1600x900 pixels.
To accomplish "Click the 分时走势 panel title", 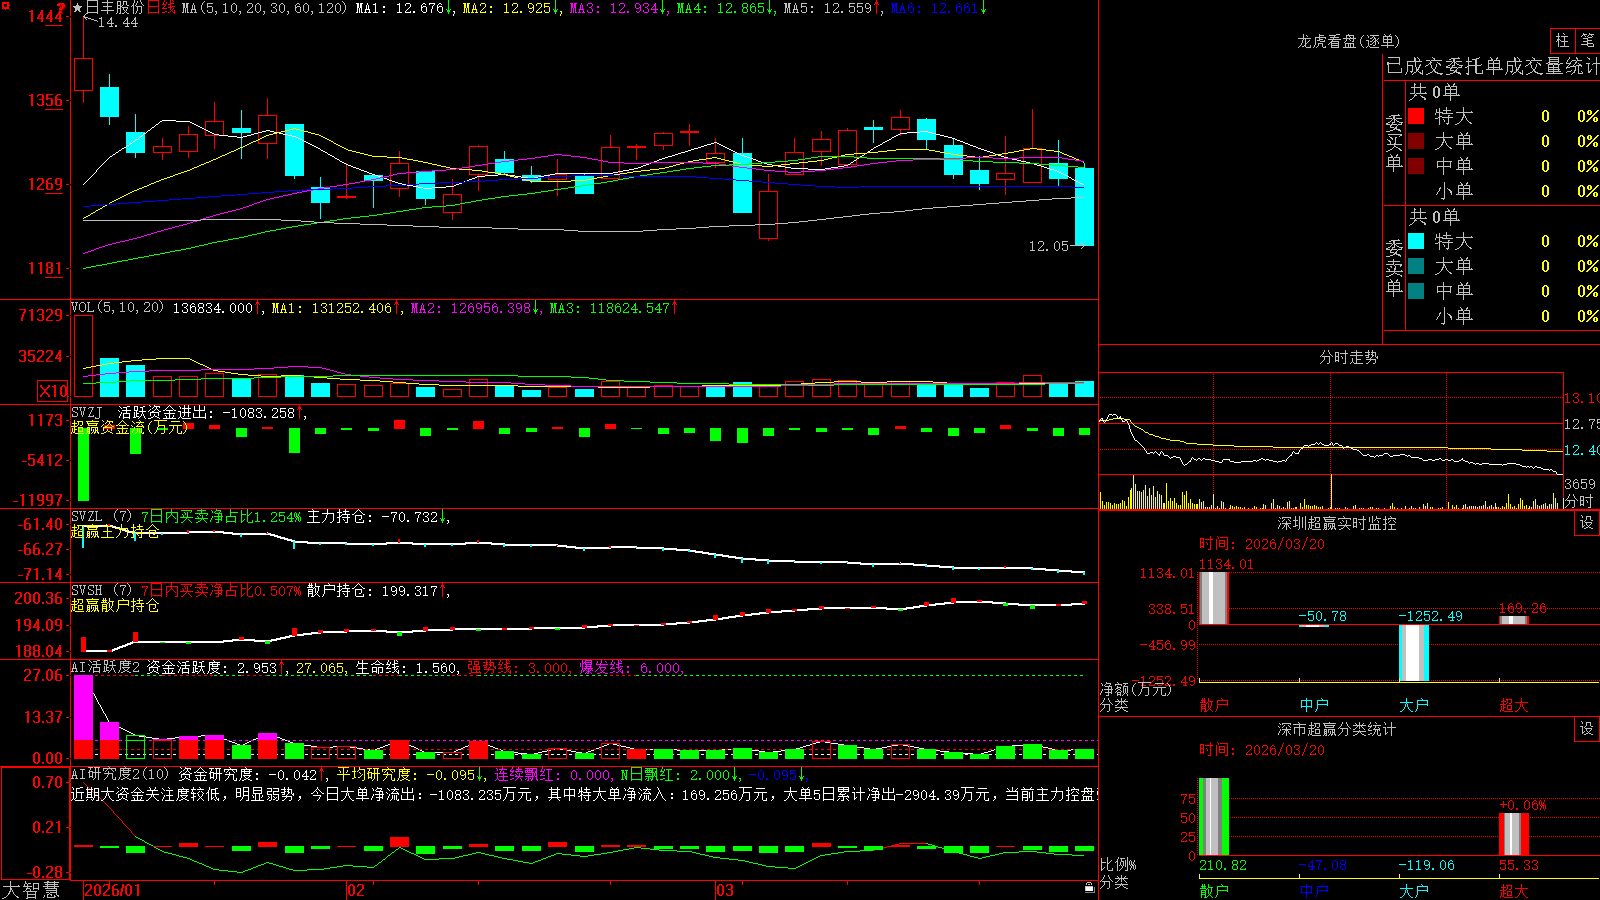I will point(1348,357).
